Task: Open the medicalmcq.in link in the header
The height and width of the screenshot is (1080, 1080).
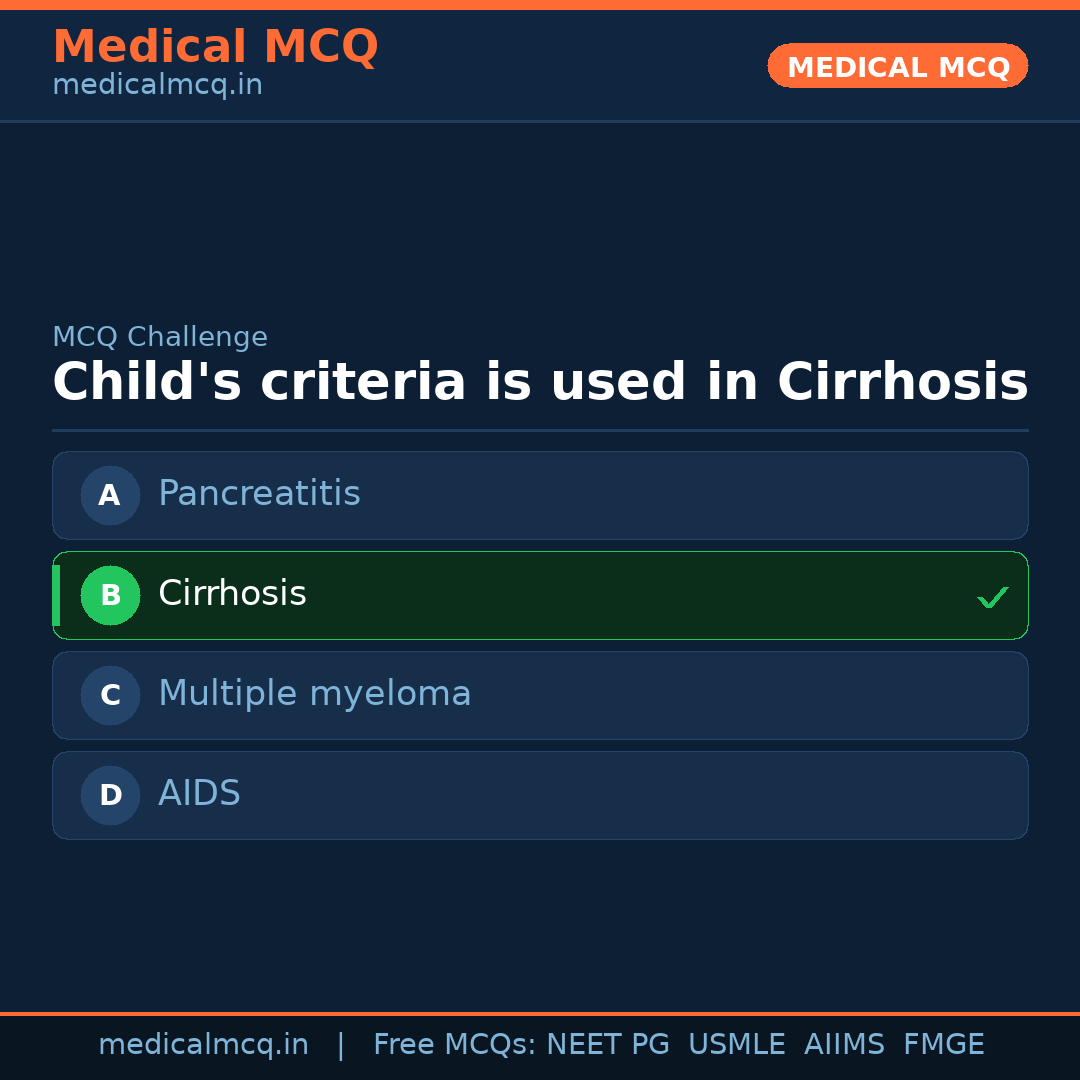Action: pyautogui.click(x=157, y=86)
